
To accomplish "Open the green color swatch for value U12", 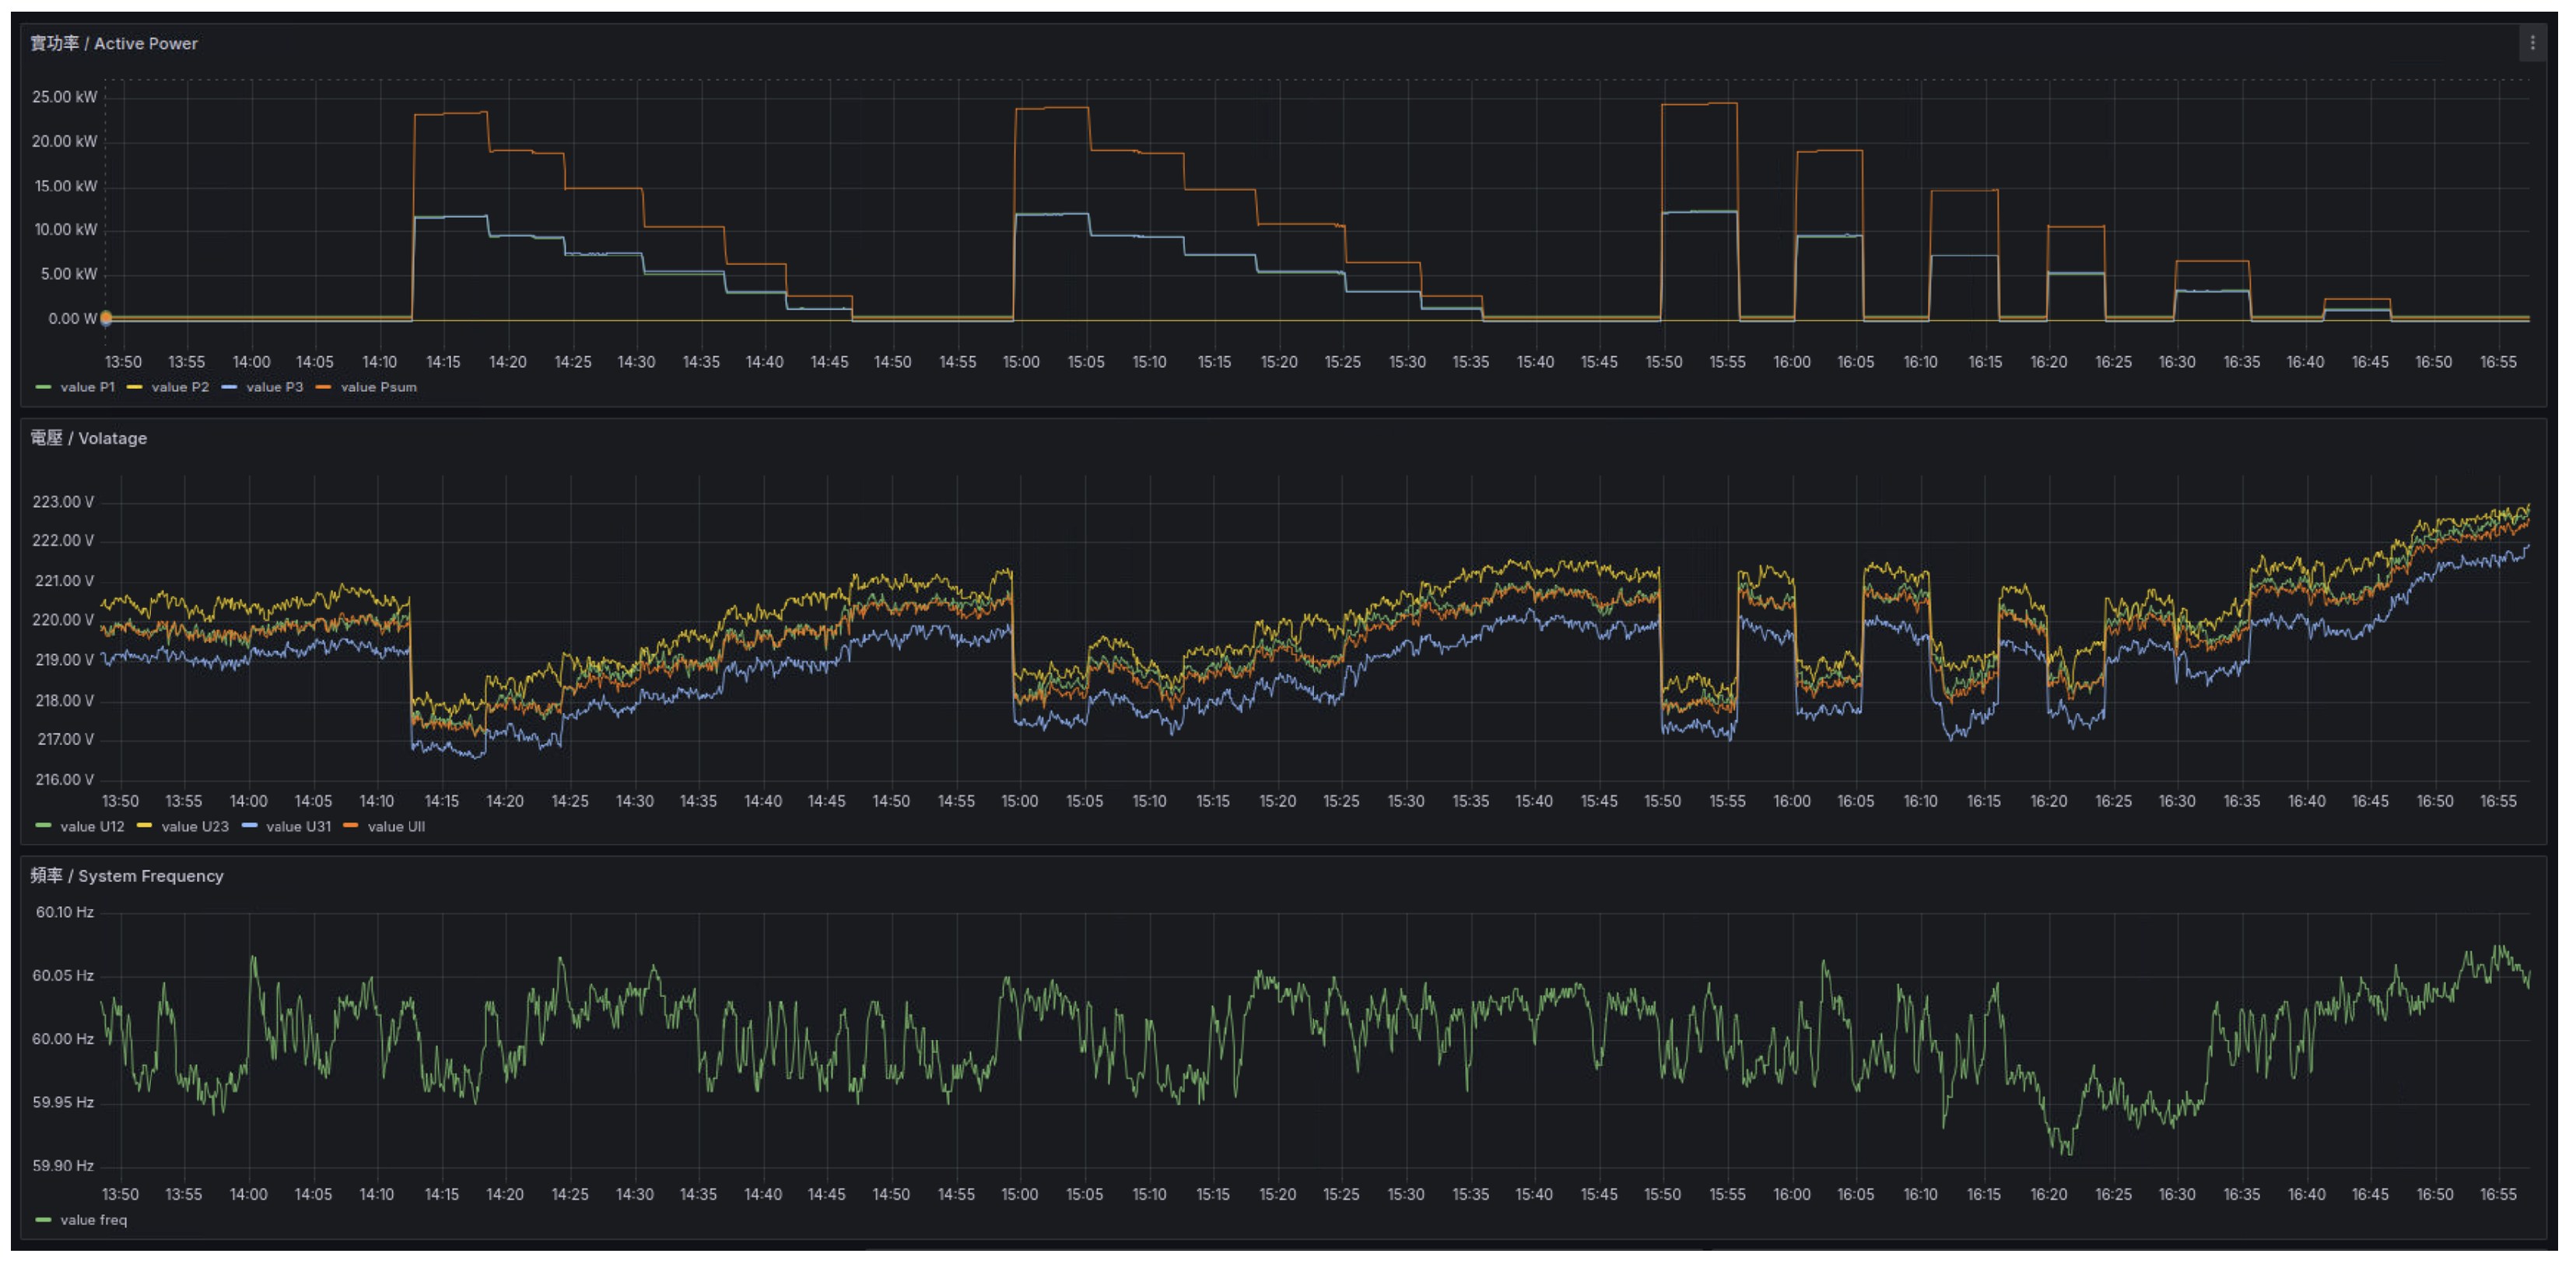I will pyautogui.click(x=43, y=826).
